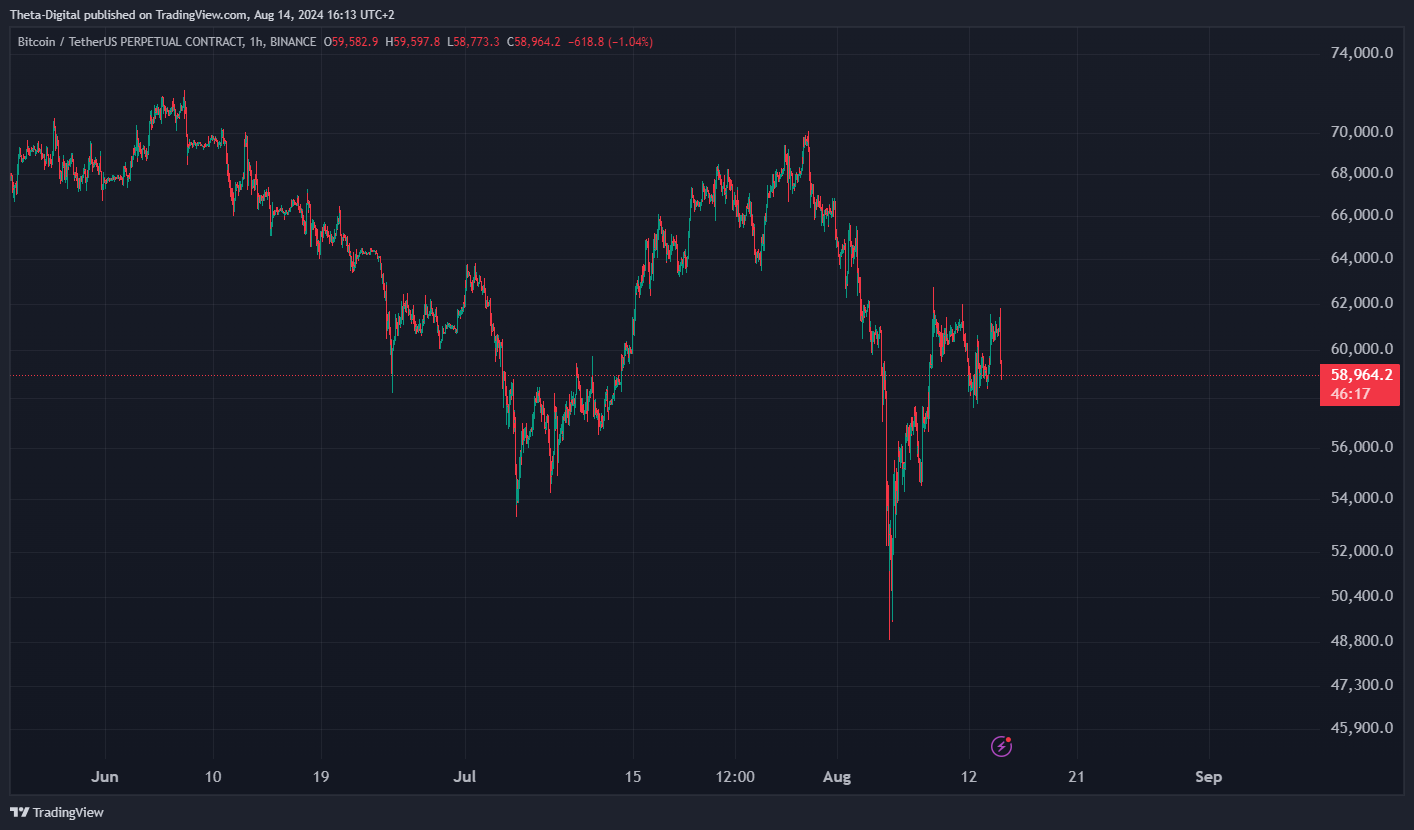Click the high value H59,597.8
This screenshot has width=1414, height=830.
413,42
